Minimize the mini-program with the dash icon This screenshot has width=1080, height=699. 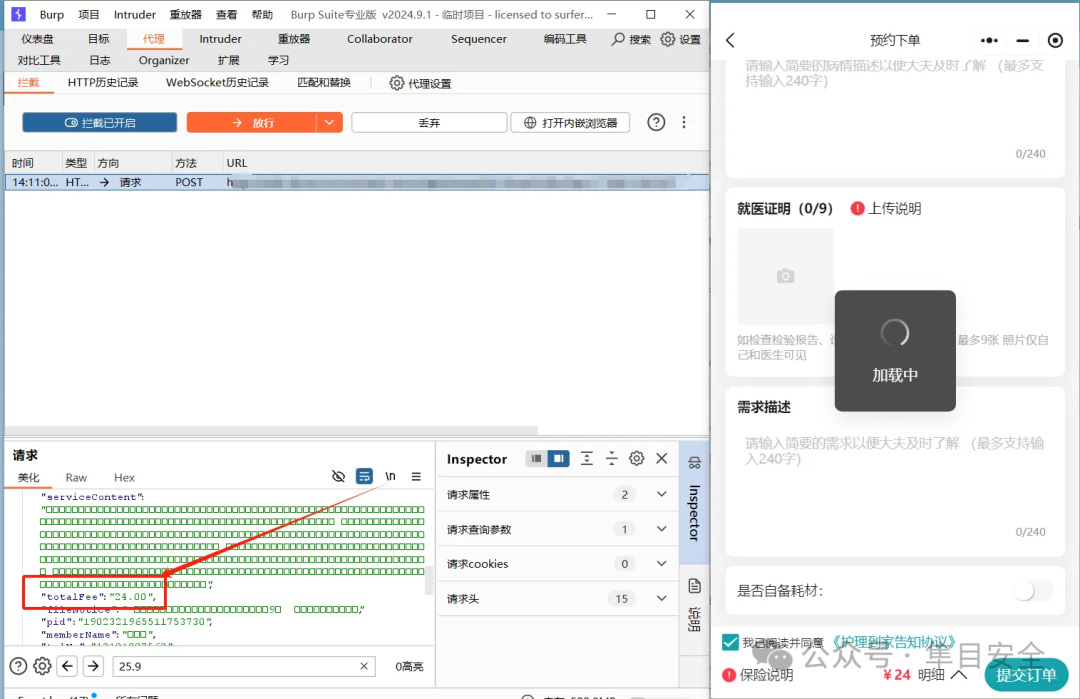pos(1023,41)
